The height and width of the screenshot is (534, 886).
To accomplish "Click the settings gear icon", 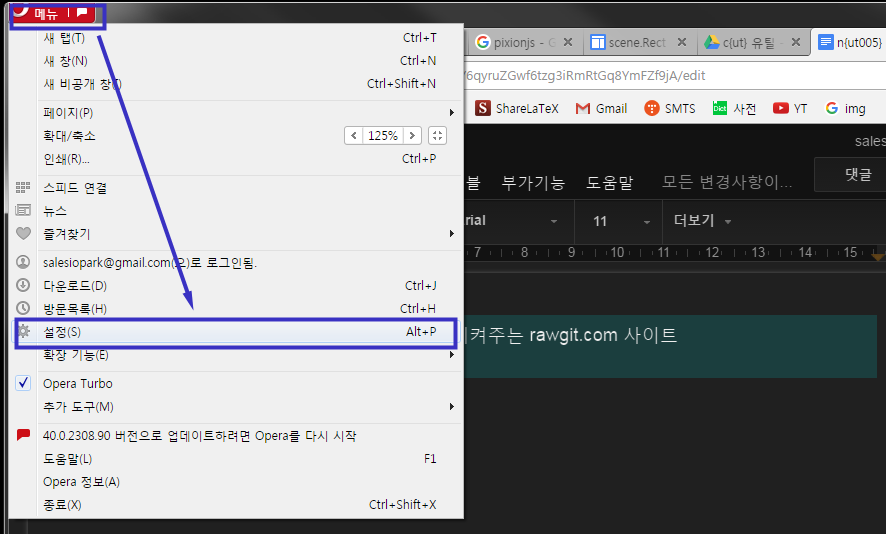I will coord(23,331).
